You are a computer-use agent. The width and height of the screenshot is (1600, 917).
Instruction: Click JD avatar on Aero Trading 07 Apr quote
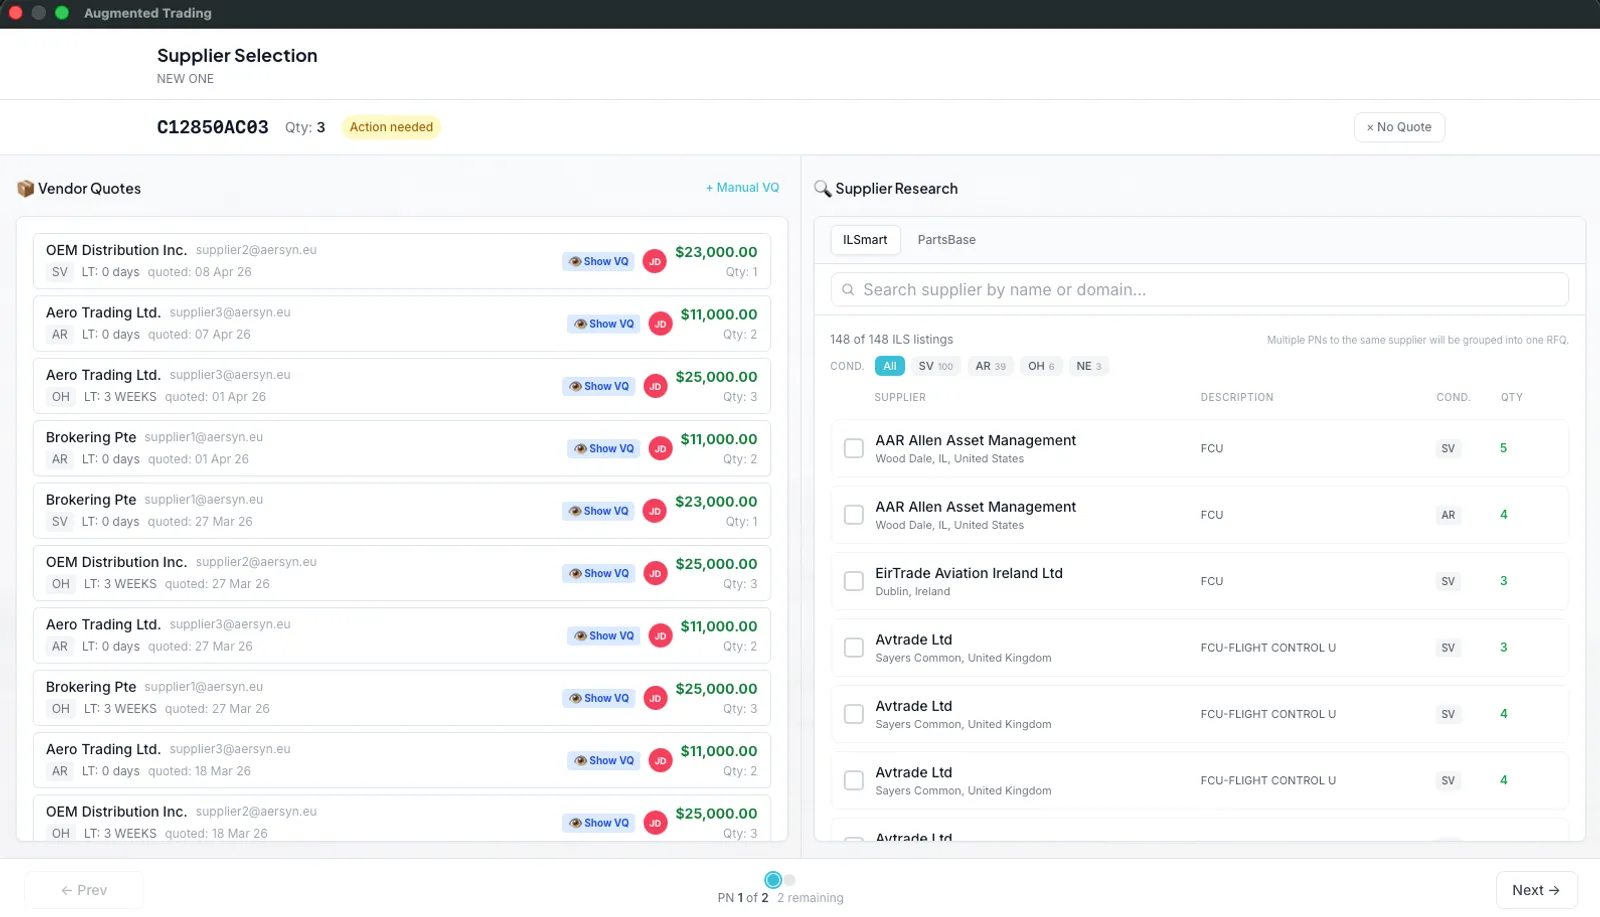(660, 324)
